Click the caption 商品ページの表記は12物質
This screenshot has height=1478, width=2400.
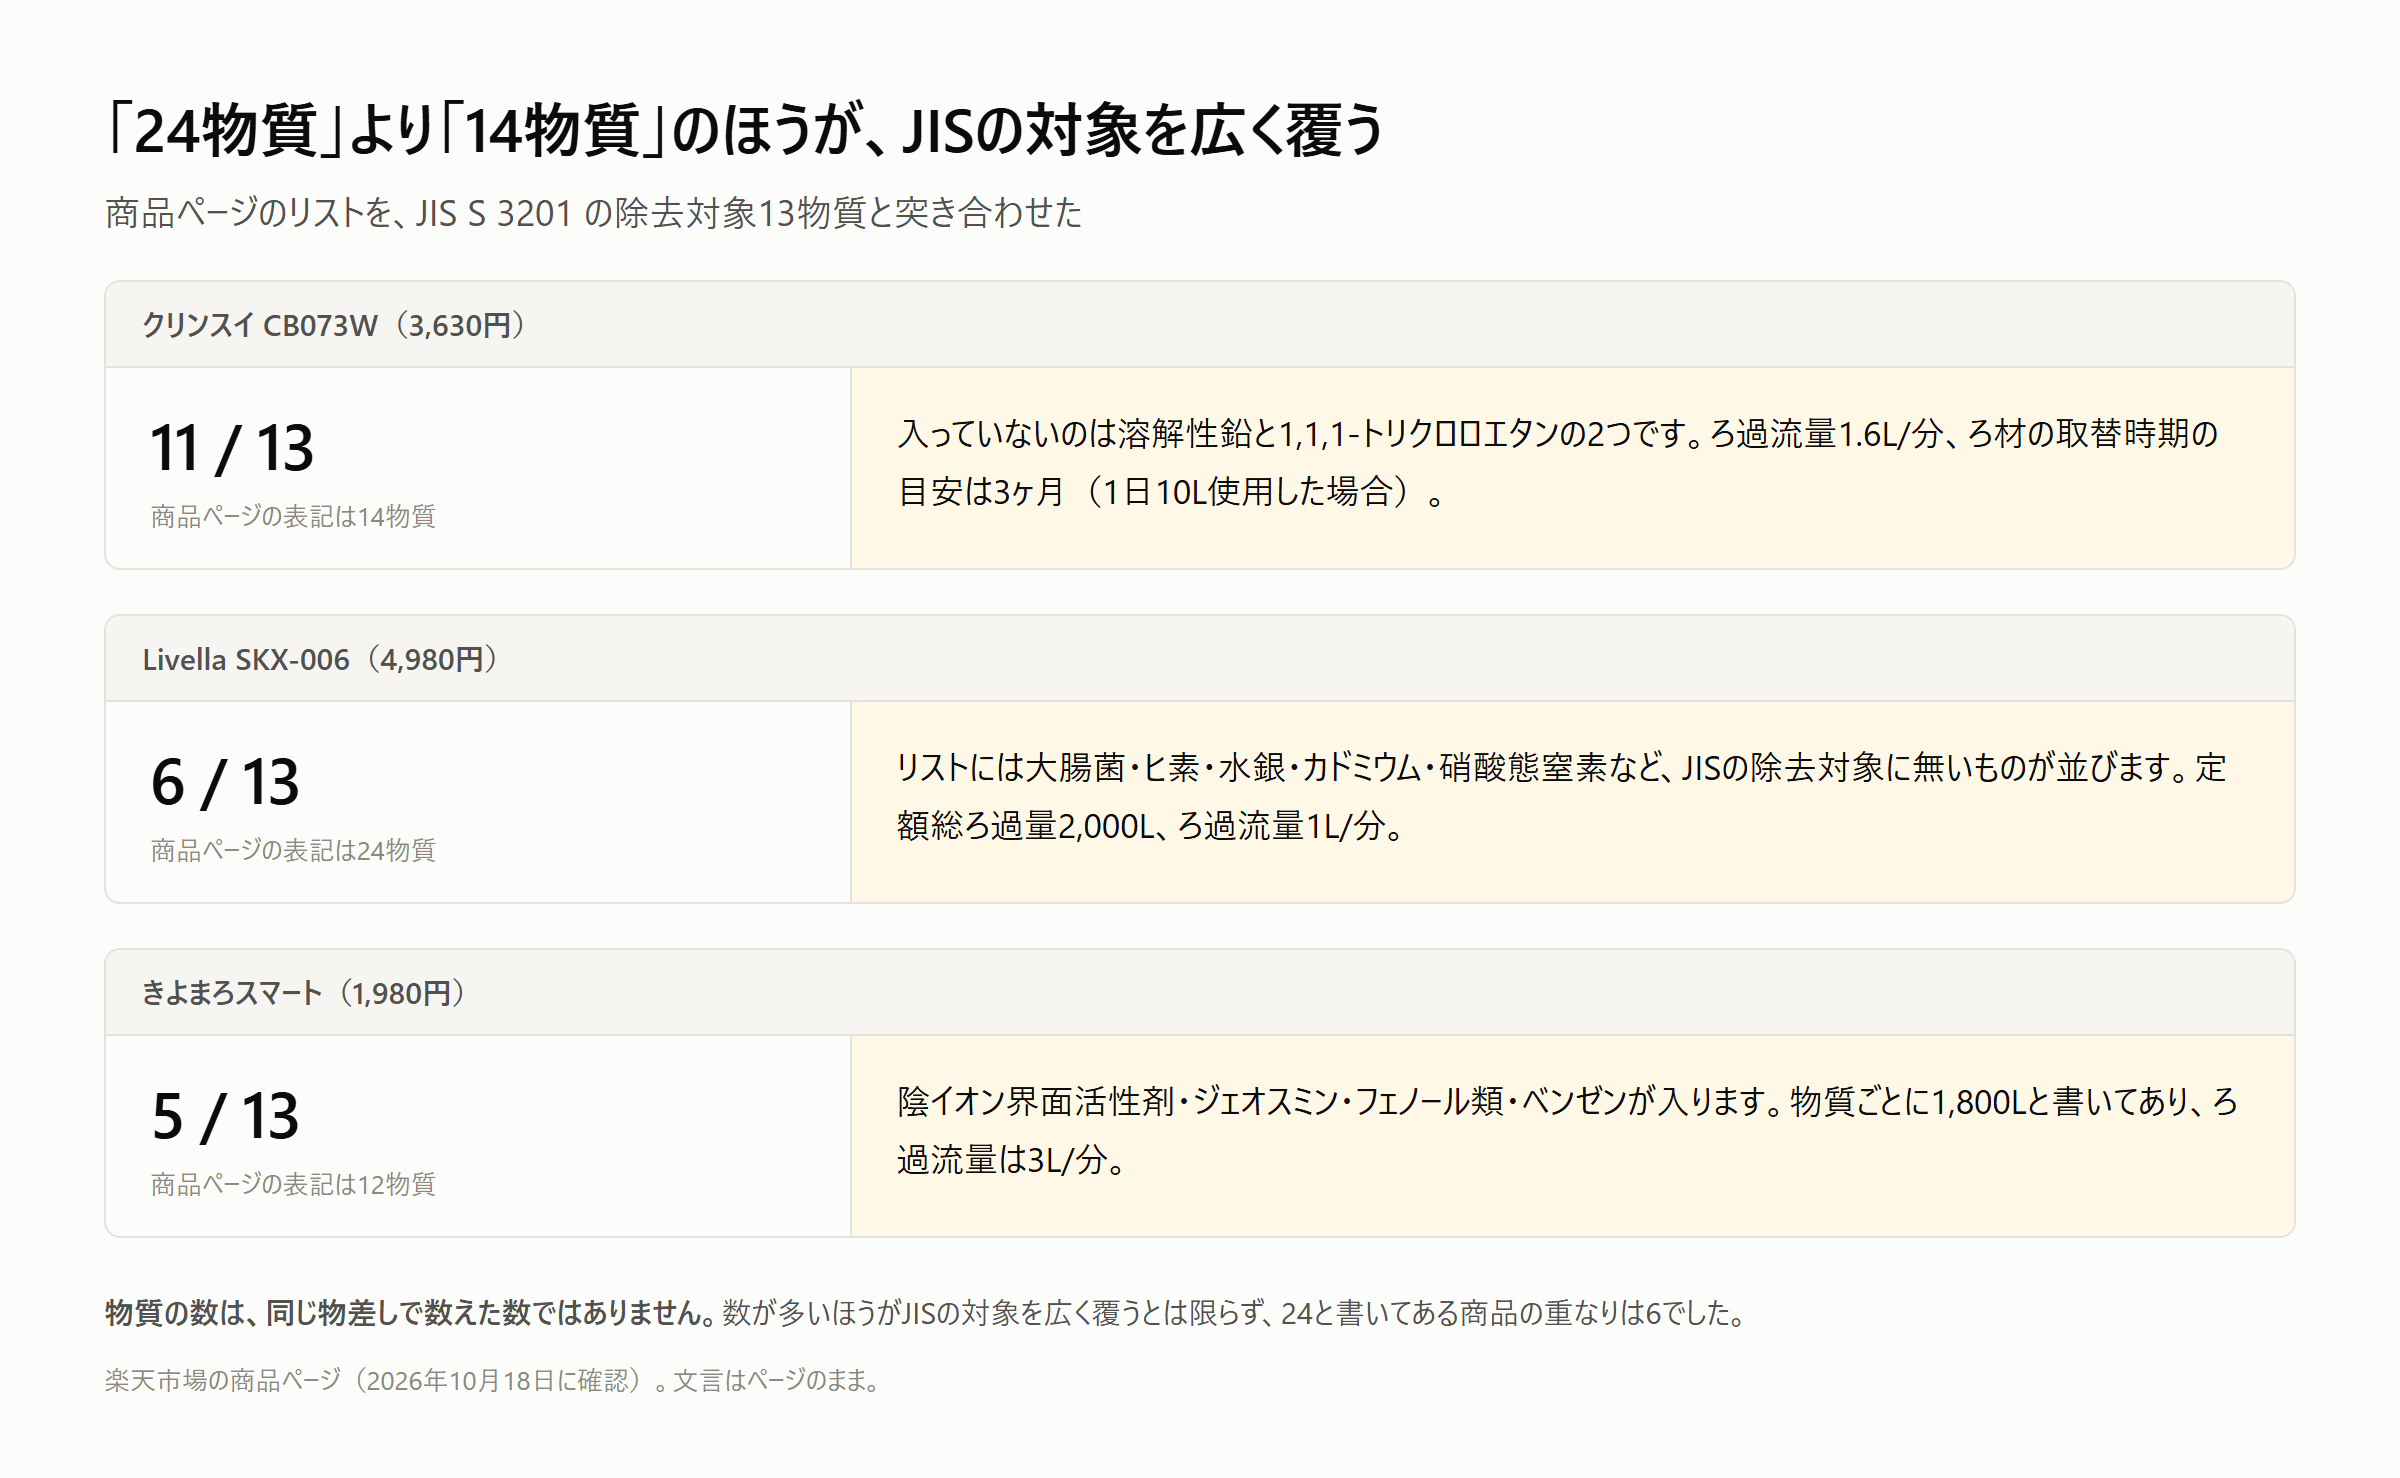293,1184
